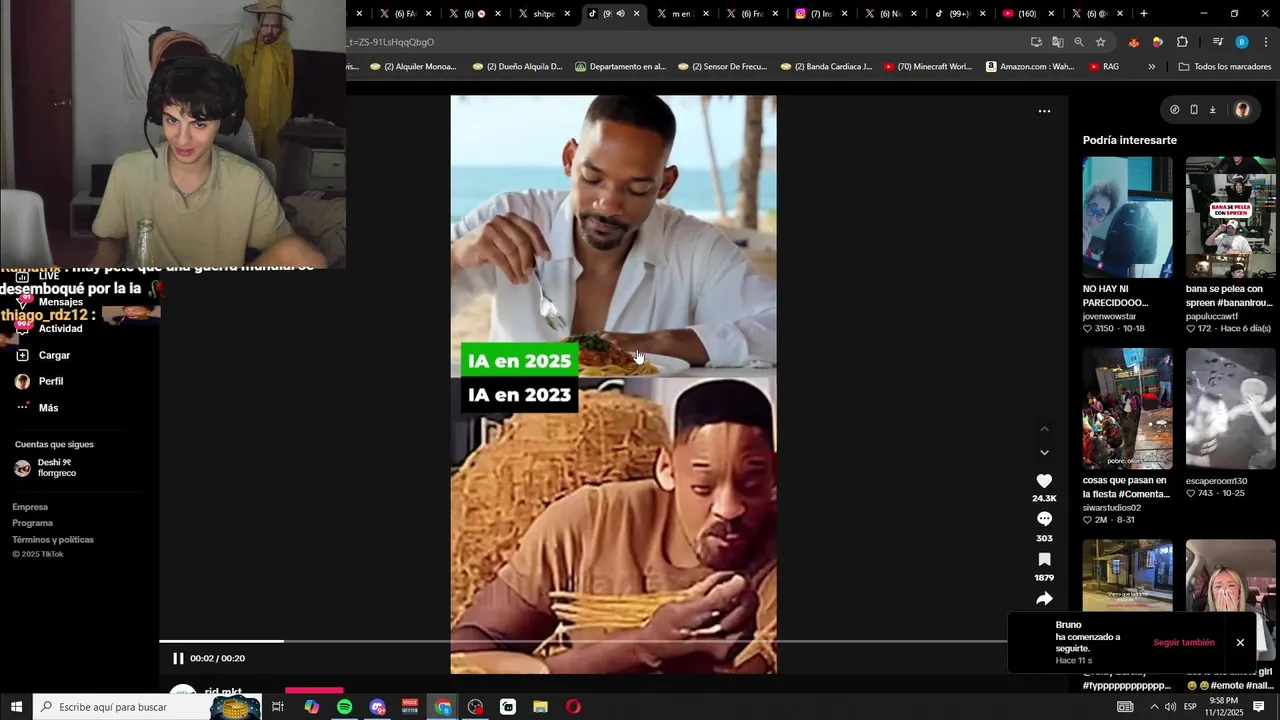Close the active TikTok browser tab
Screen dimensions: 1280x720
636,14
